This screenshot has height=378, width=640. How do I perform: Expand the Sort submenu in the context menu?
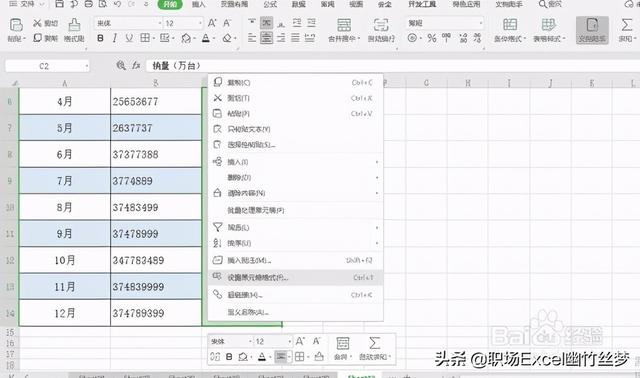click(296, 243)
